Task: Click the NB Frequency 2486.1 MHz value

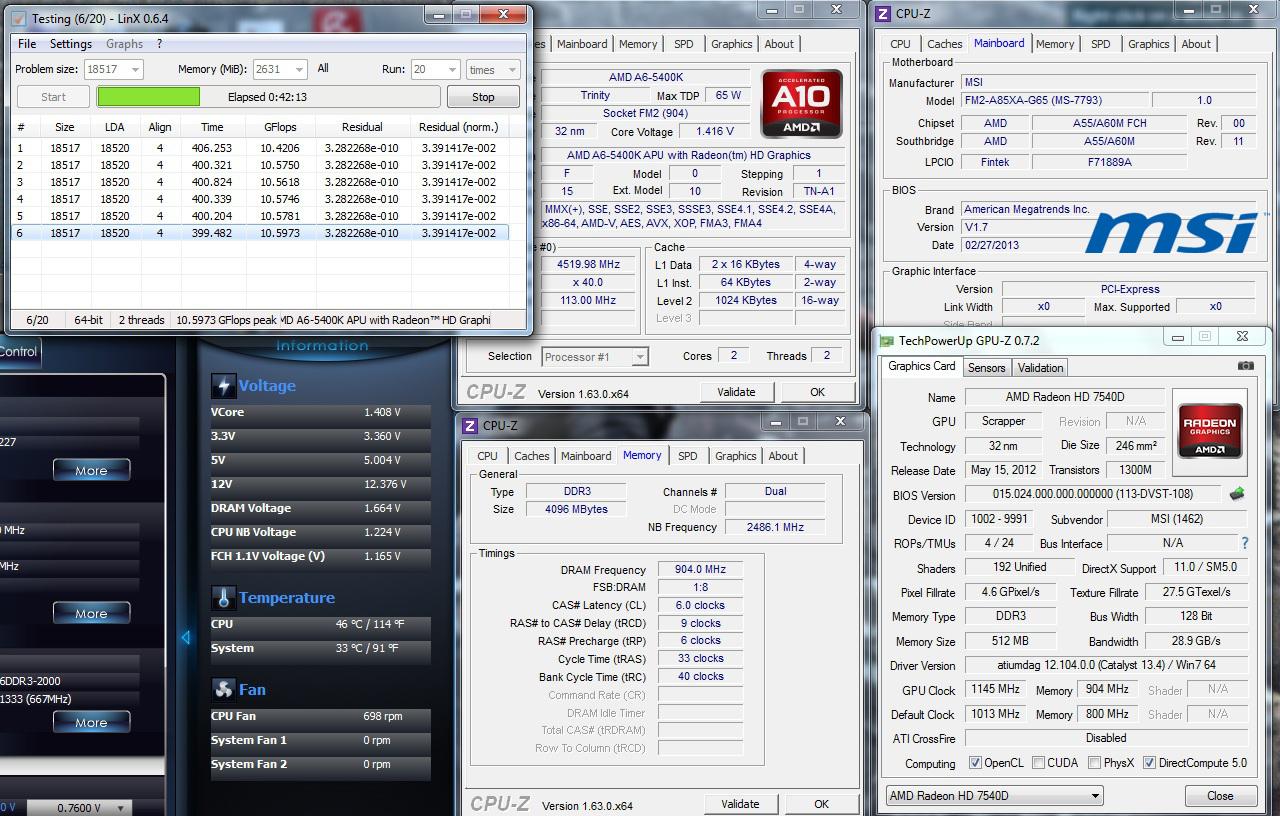Action: click(774, 527)
